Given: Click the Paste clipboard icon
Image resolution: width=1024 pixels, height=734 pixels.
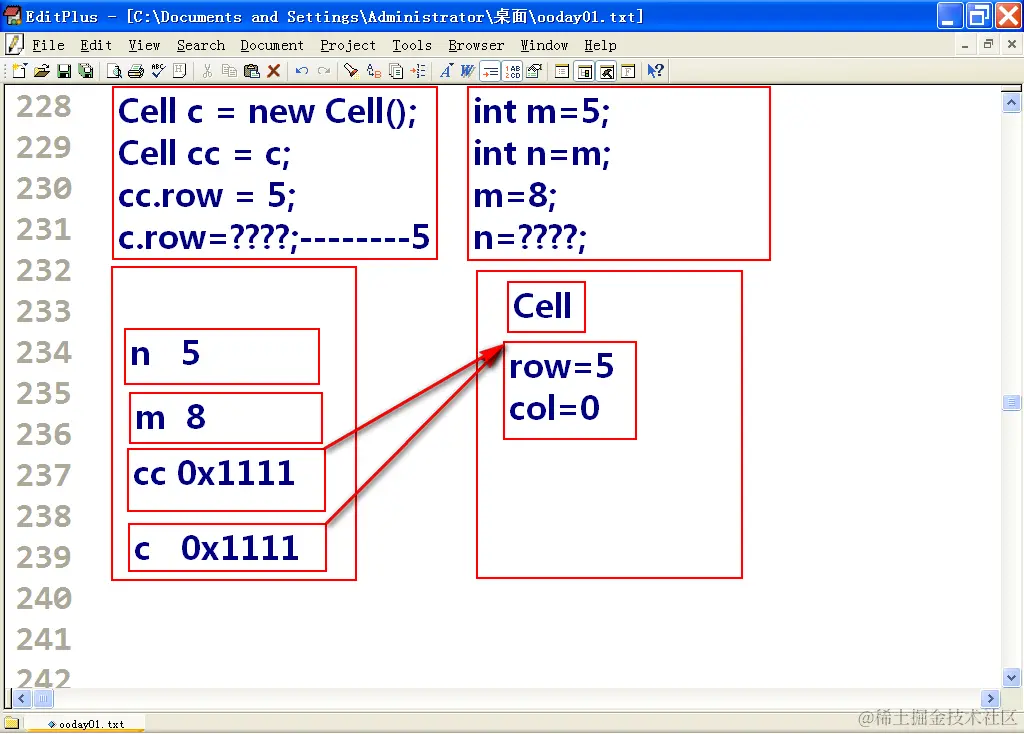Looking at the screenshot, I should pos(251,71).
